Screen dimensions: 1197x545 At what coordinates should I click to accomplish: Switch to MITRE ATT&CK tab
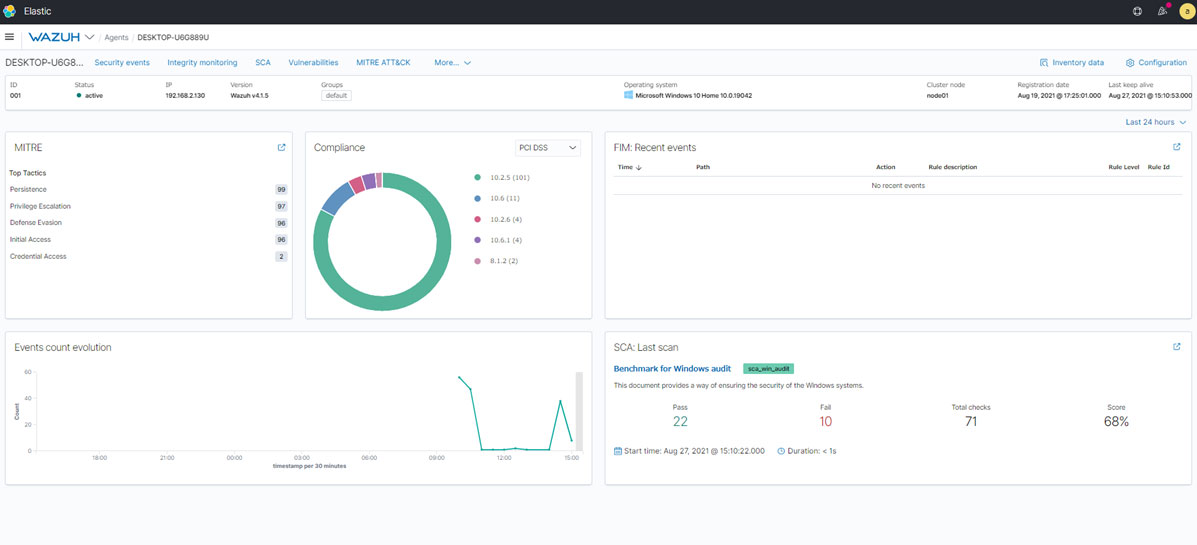[383, 63]
